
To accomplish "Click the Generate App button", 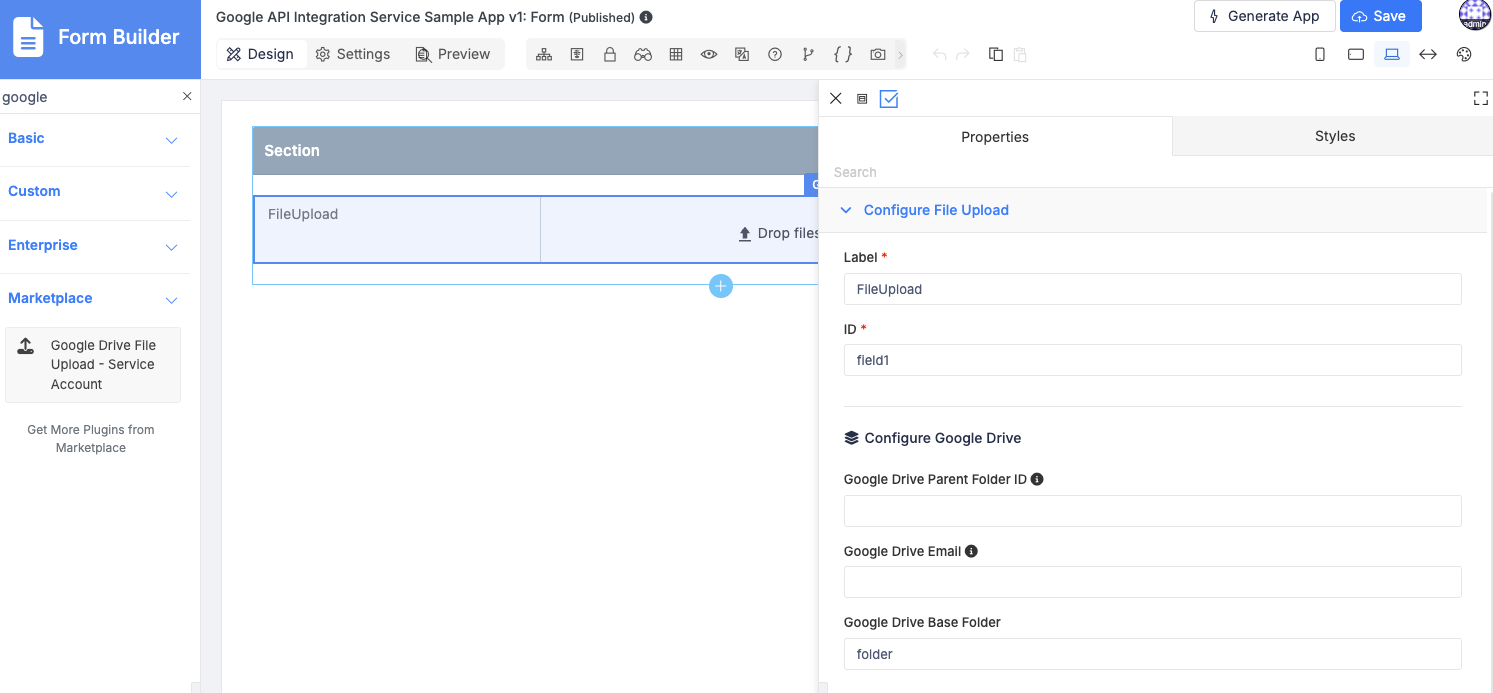I will [x=1265, y=16].
